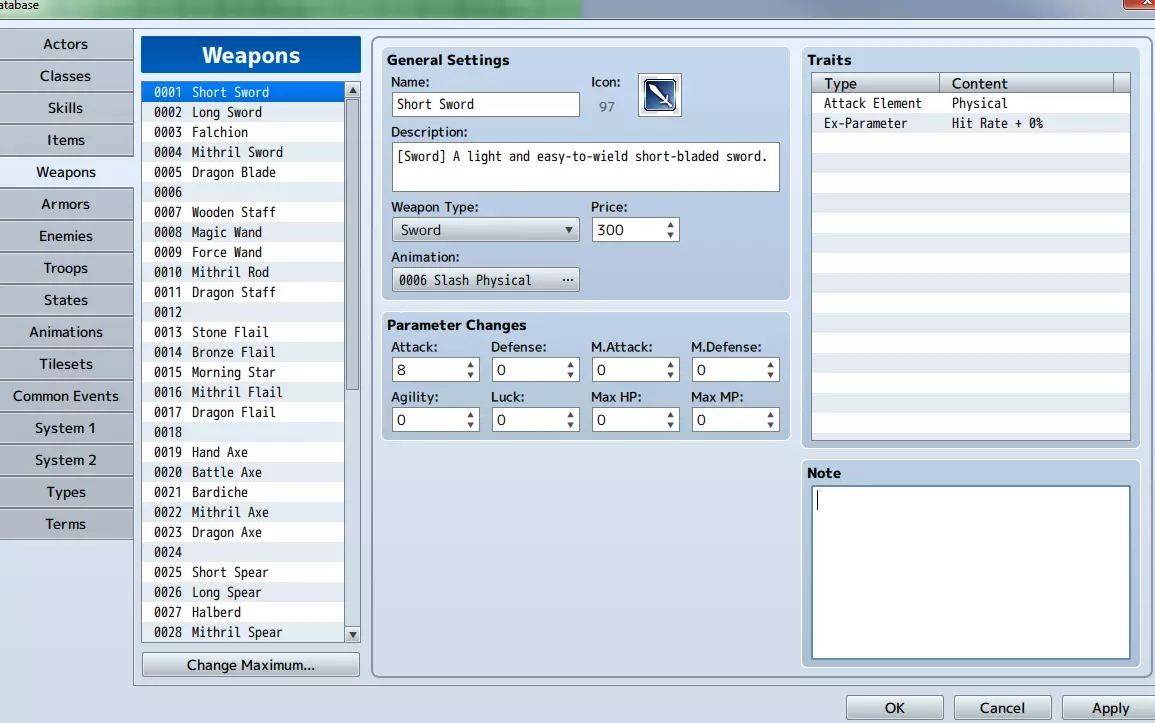Increase the M.Attack value

point(670,364)
